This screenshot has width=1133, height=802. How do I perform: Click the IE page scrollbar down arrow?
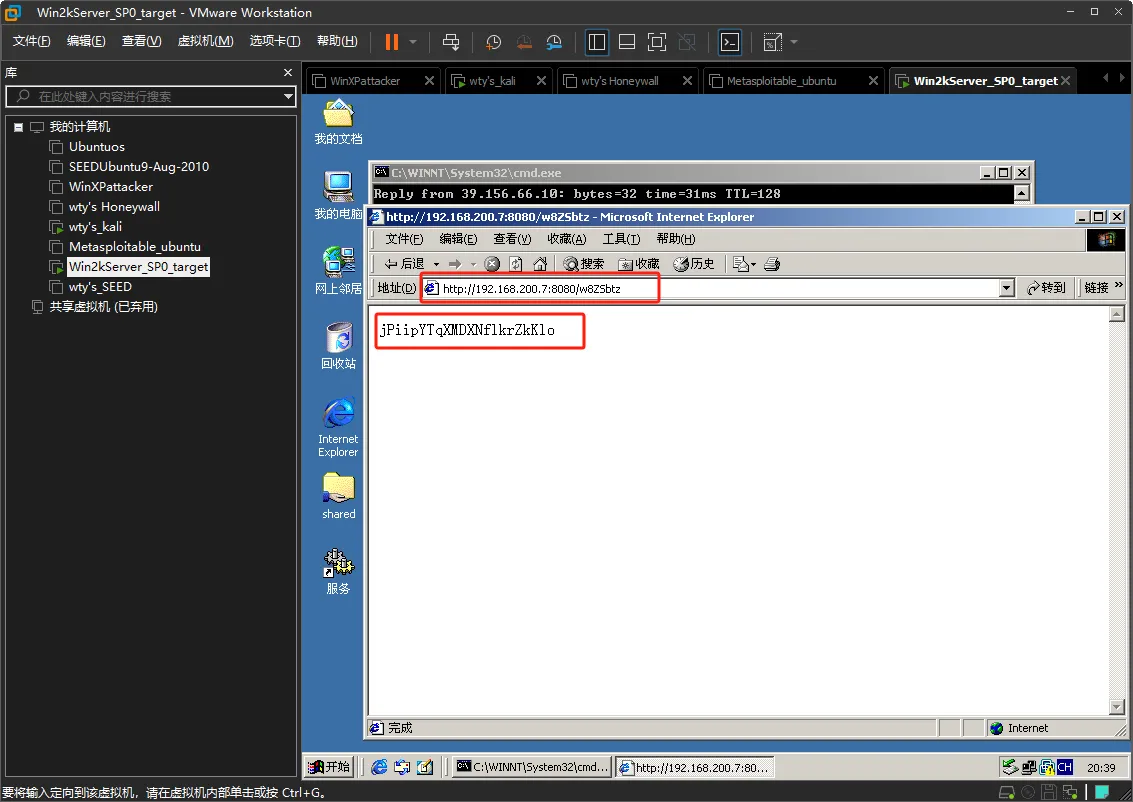(1116, 707)
